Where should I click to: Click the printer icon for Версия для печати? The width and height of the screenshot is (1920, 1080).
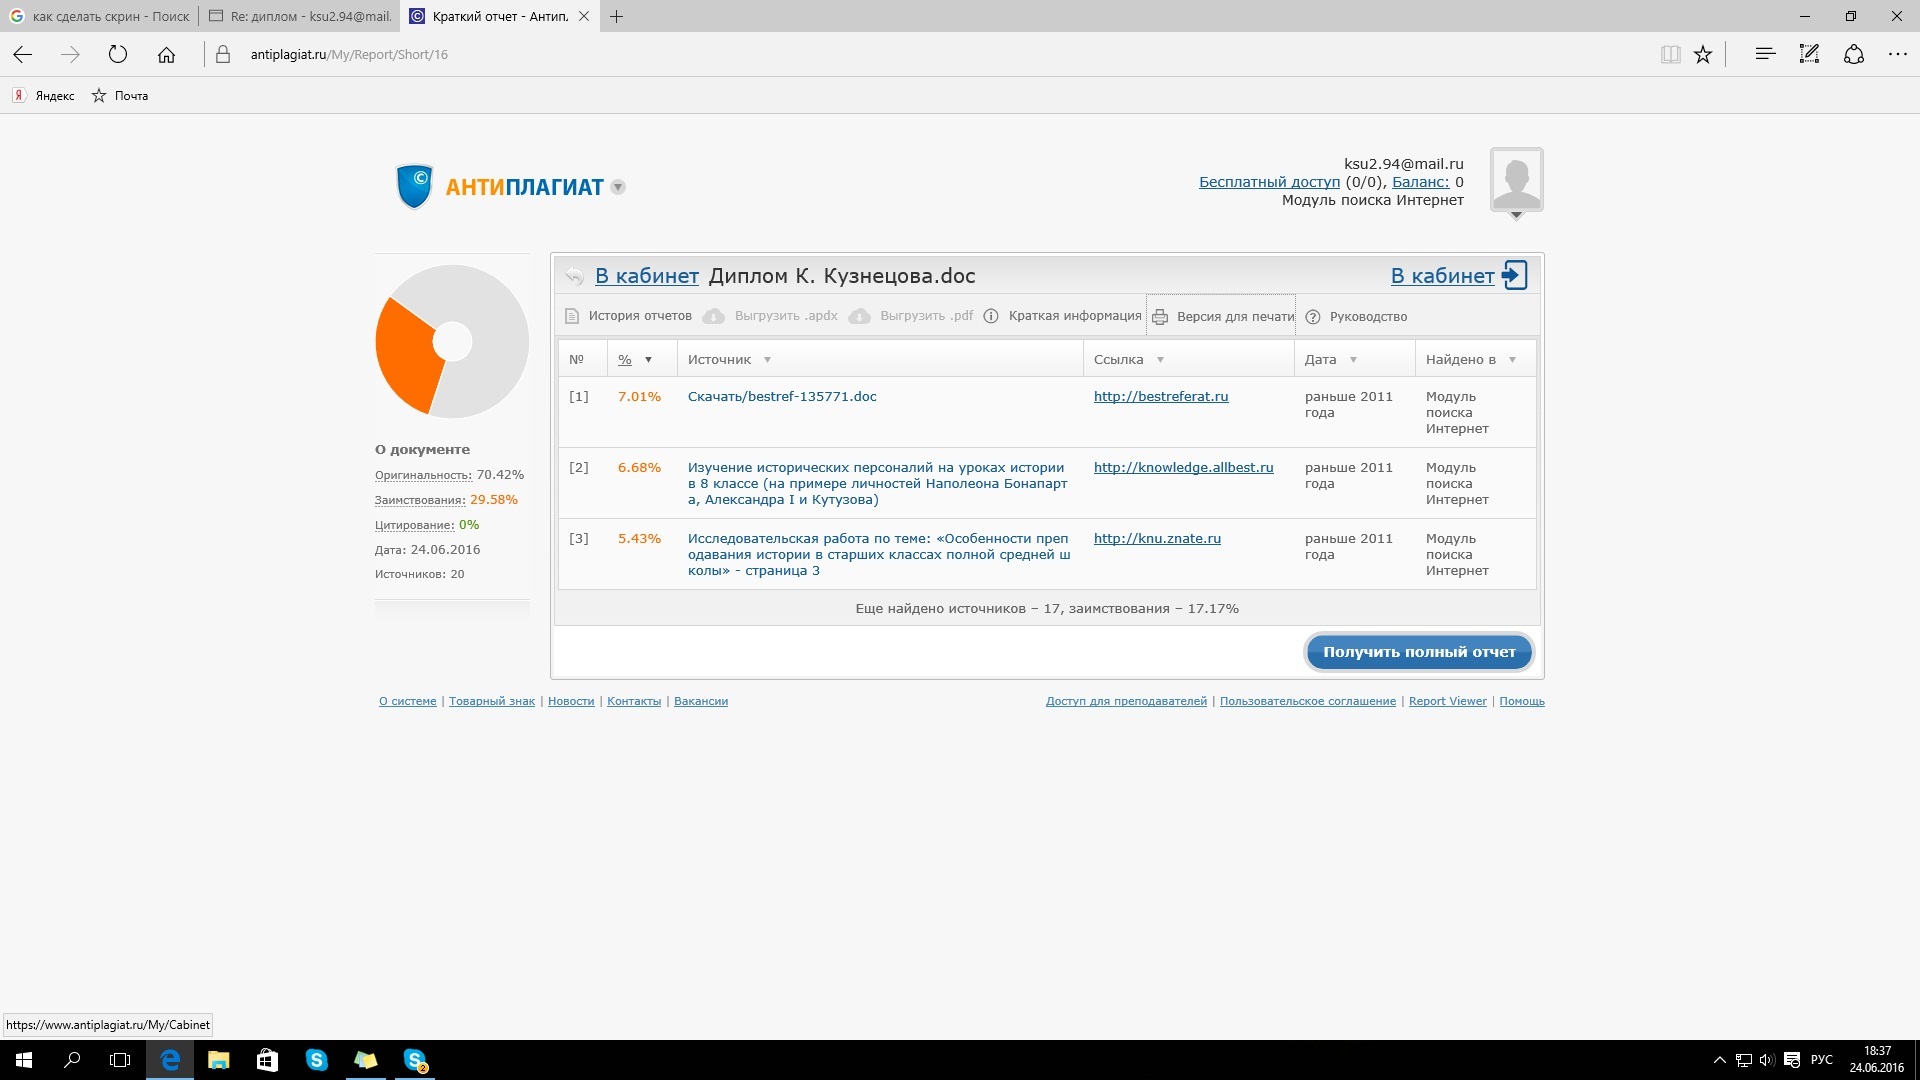tap(1160, 317)
